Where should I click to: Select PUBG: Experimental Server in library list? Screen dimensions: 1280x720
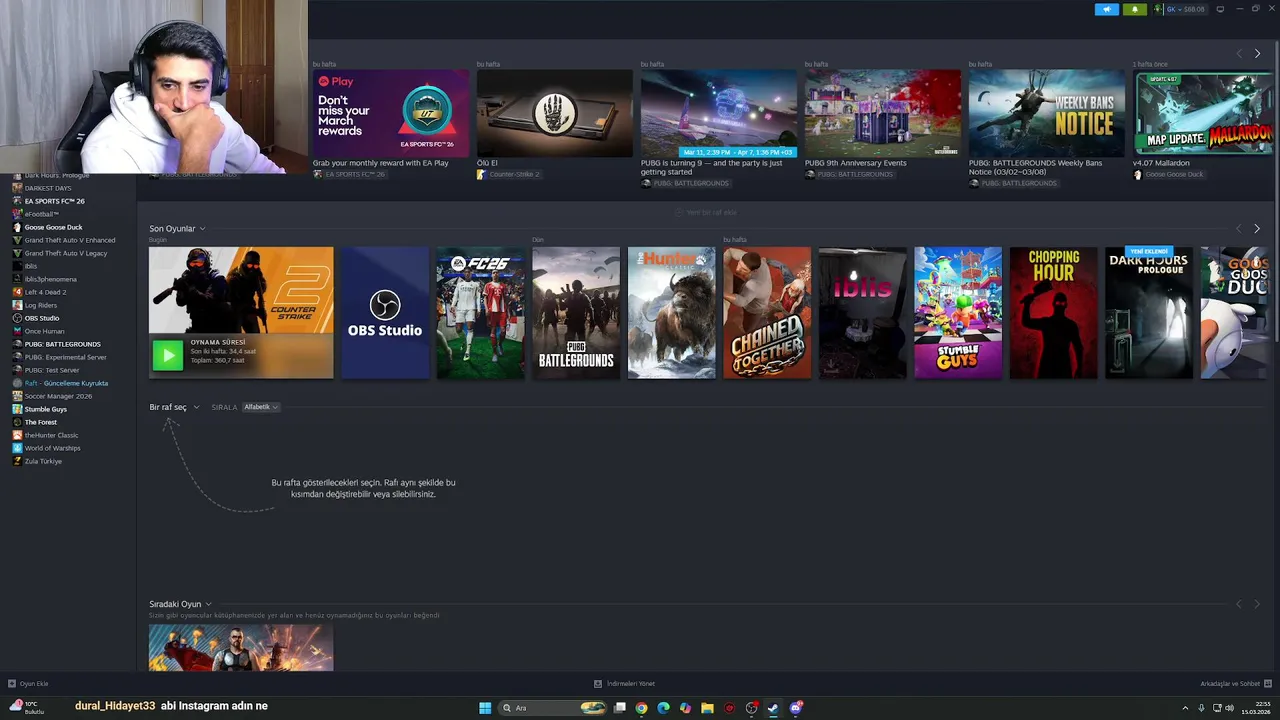point(65,357)
